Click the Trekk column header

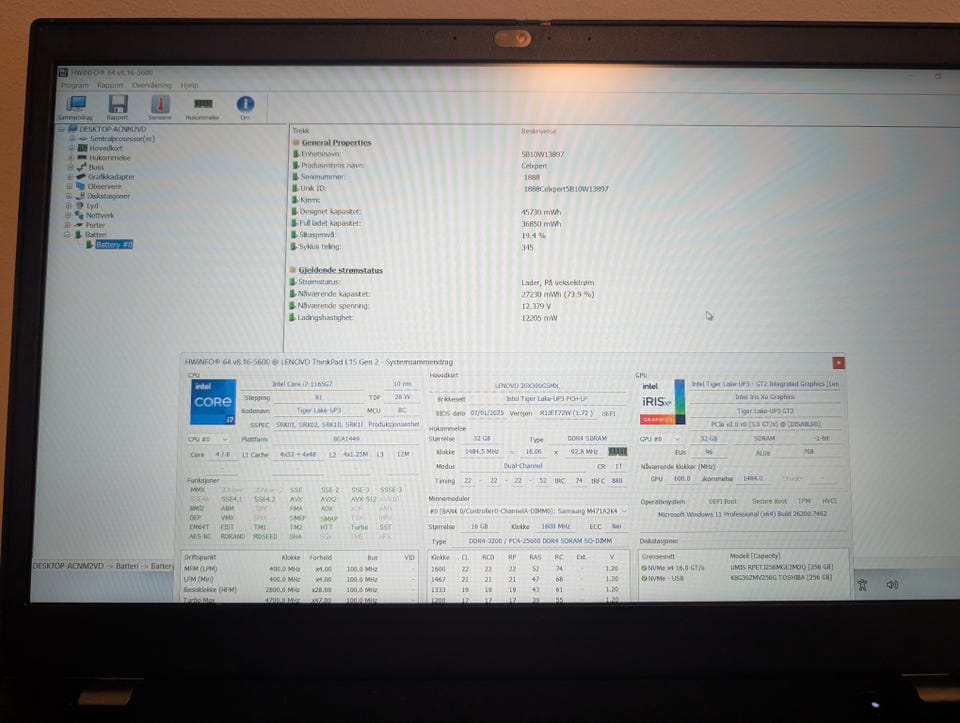pos(301,131)
